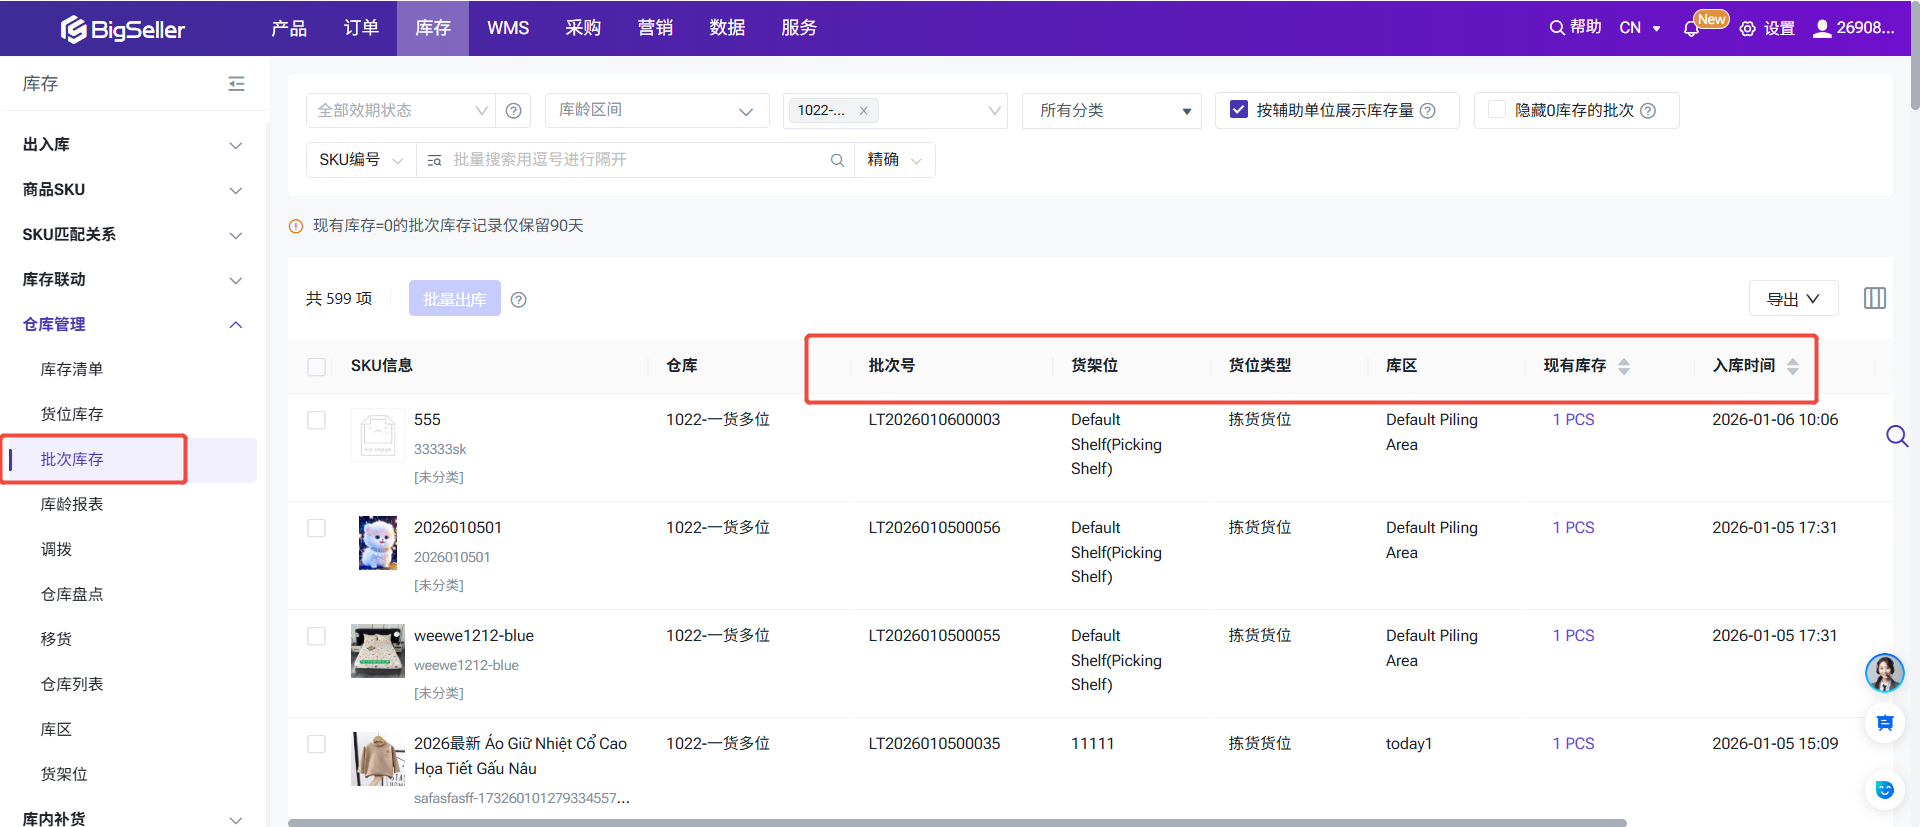Enable 隐藏0库存的批次 checkbox

coord(1497,110)
